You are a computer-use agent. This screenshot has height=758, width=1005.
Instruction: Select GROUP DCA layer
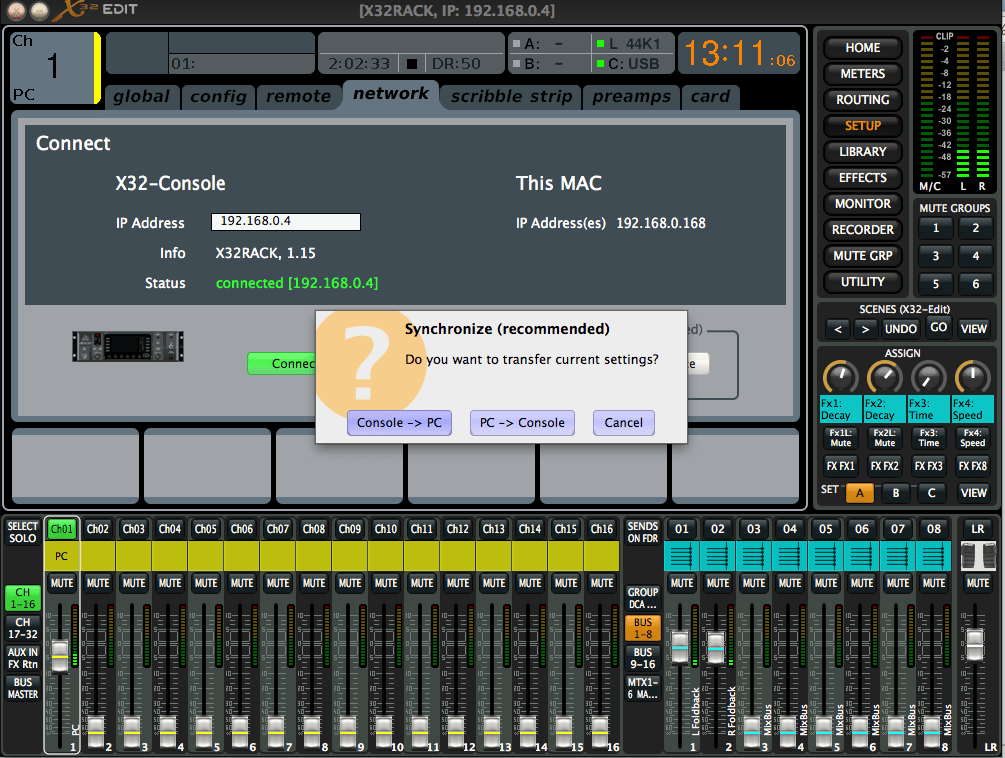coord(643,598)
